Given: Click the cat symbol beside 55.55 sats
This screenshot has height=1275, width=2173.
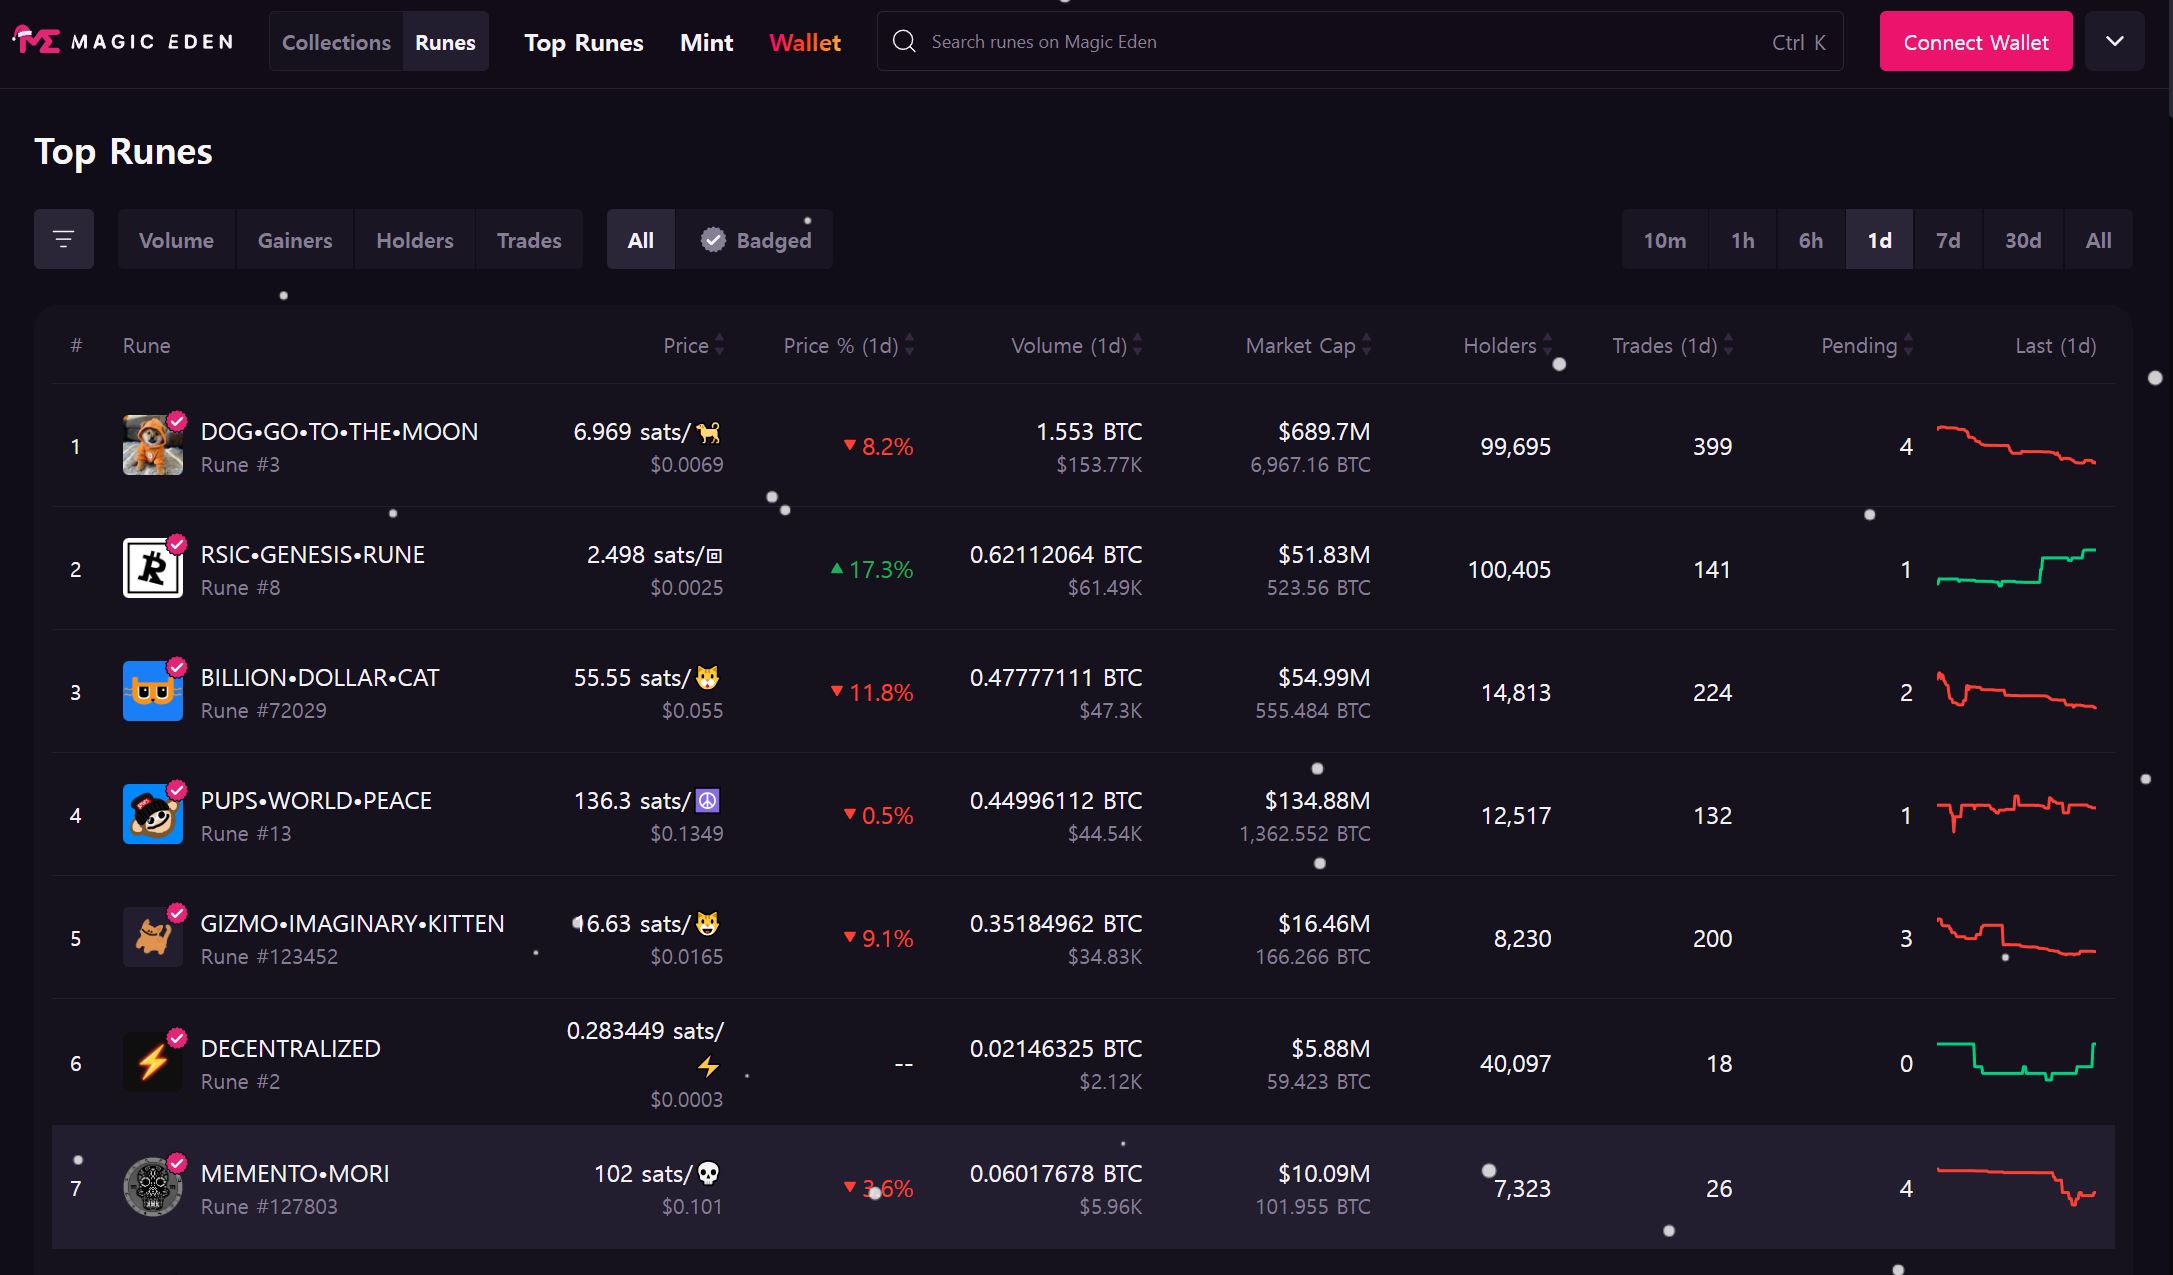Looking at the screenshot, I should click(x=708, y=678).
